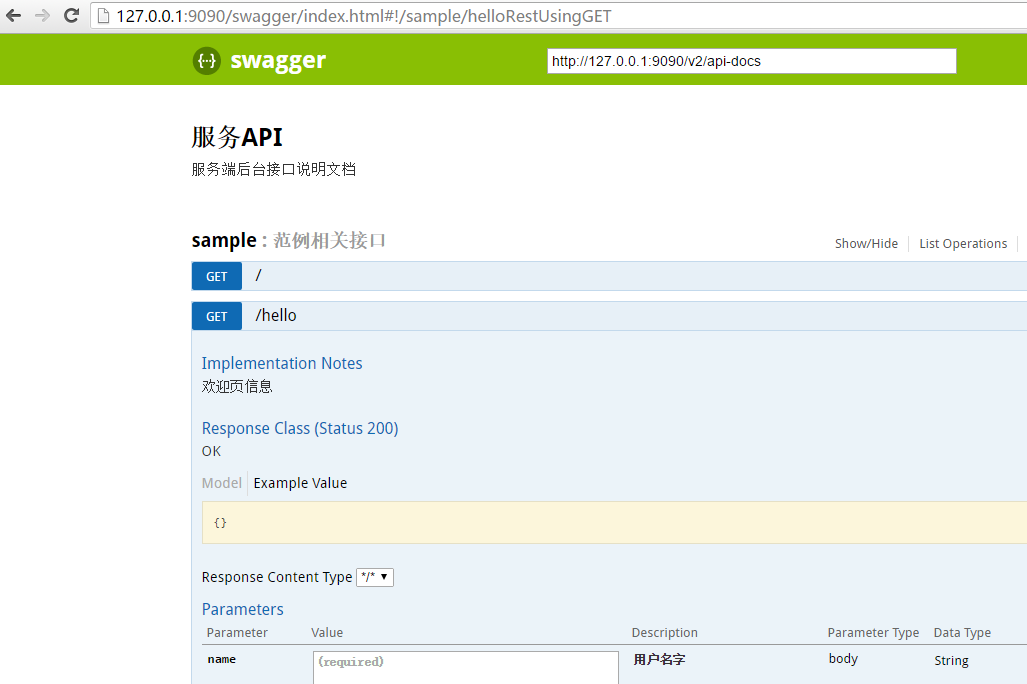The height and width of the screenshot is (684, 1027).
Task: Focus the browser address bar URL
Action: pos(364,16)
